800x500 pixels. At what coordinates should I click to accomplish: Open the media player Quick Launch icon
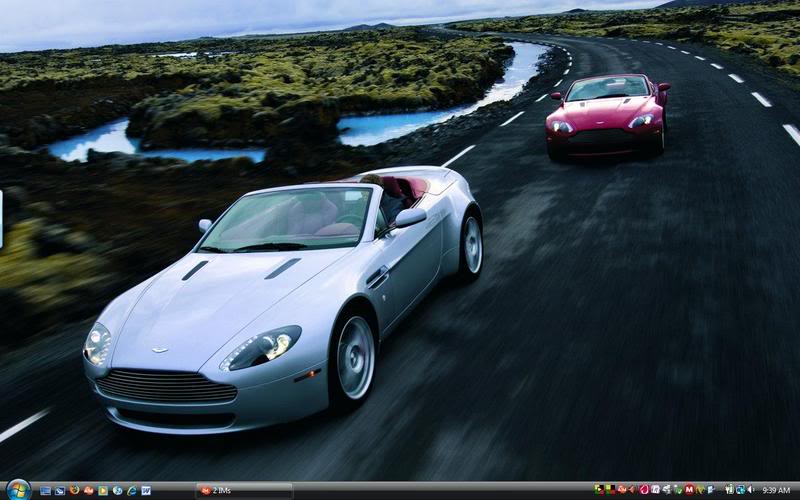point(103,490)
